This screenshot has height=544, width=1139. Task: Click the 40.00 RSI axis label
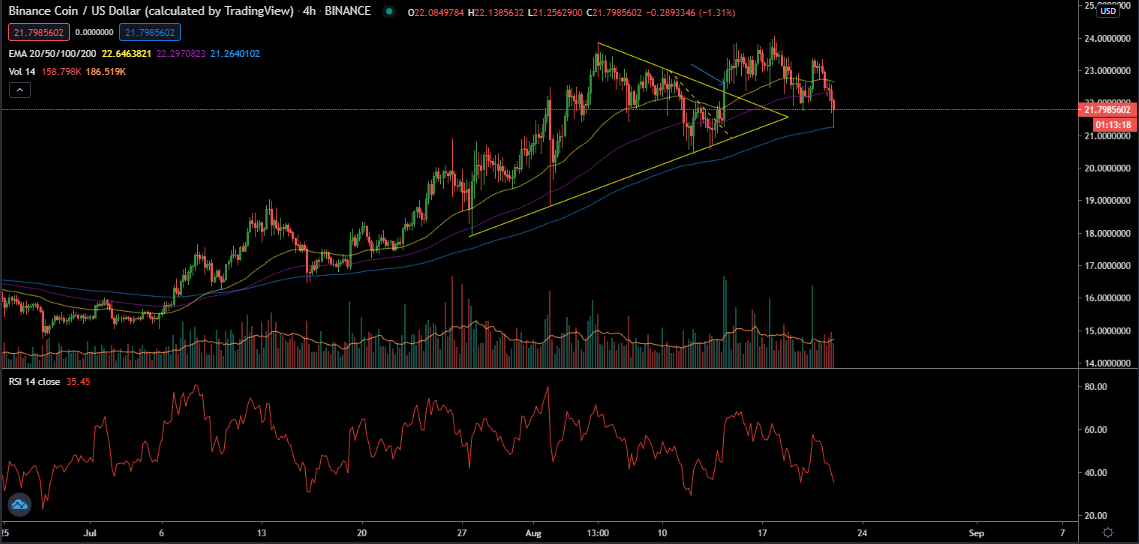coord(1093,473)
